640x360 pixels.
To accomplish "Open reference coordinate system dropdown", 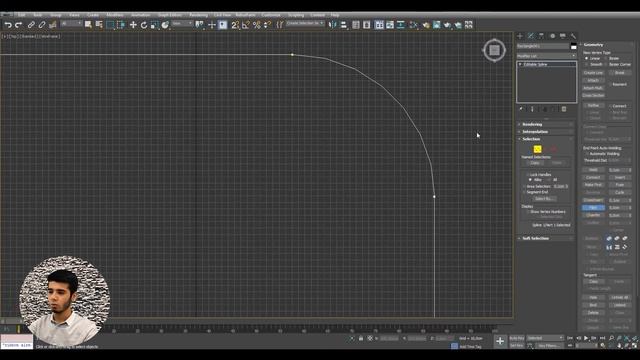I will point(182,24).
